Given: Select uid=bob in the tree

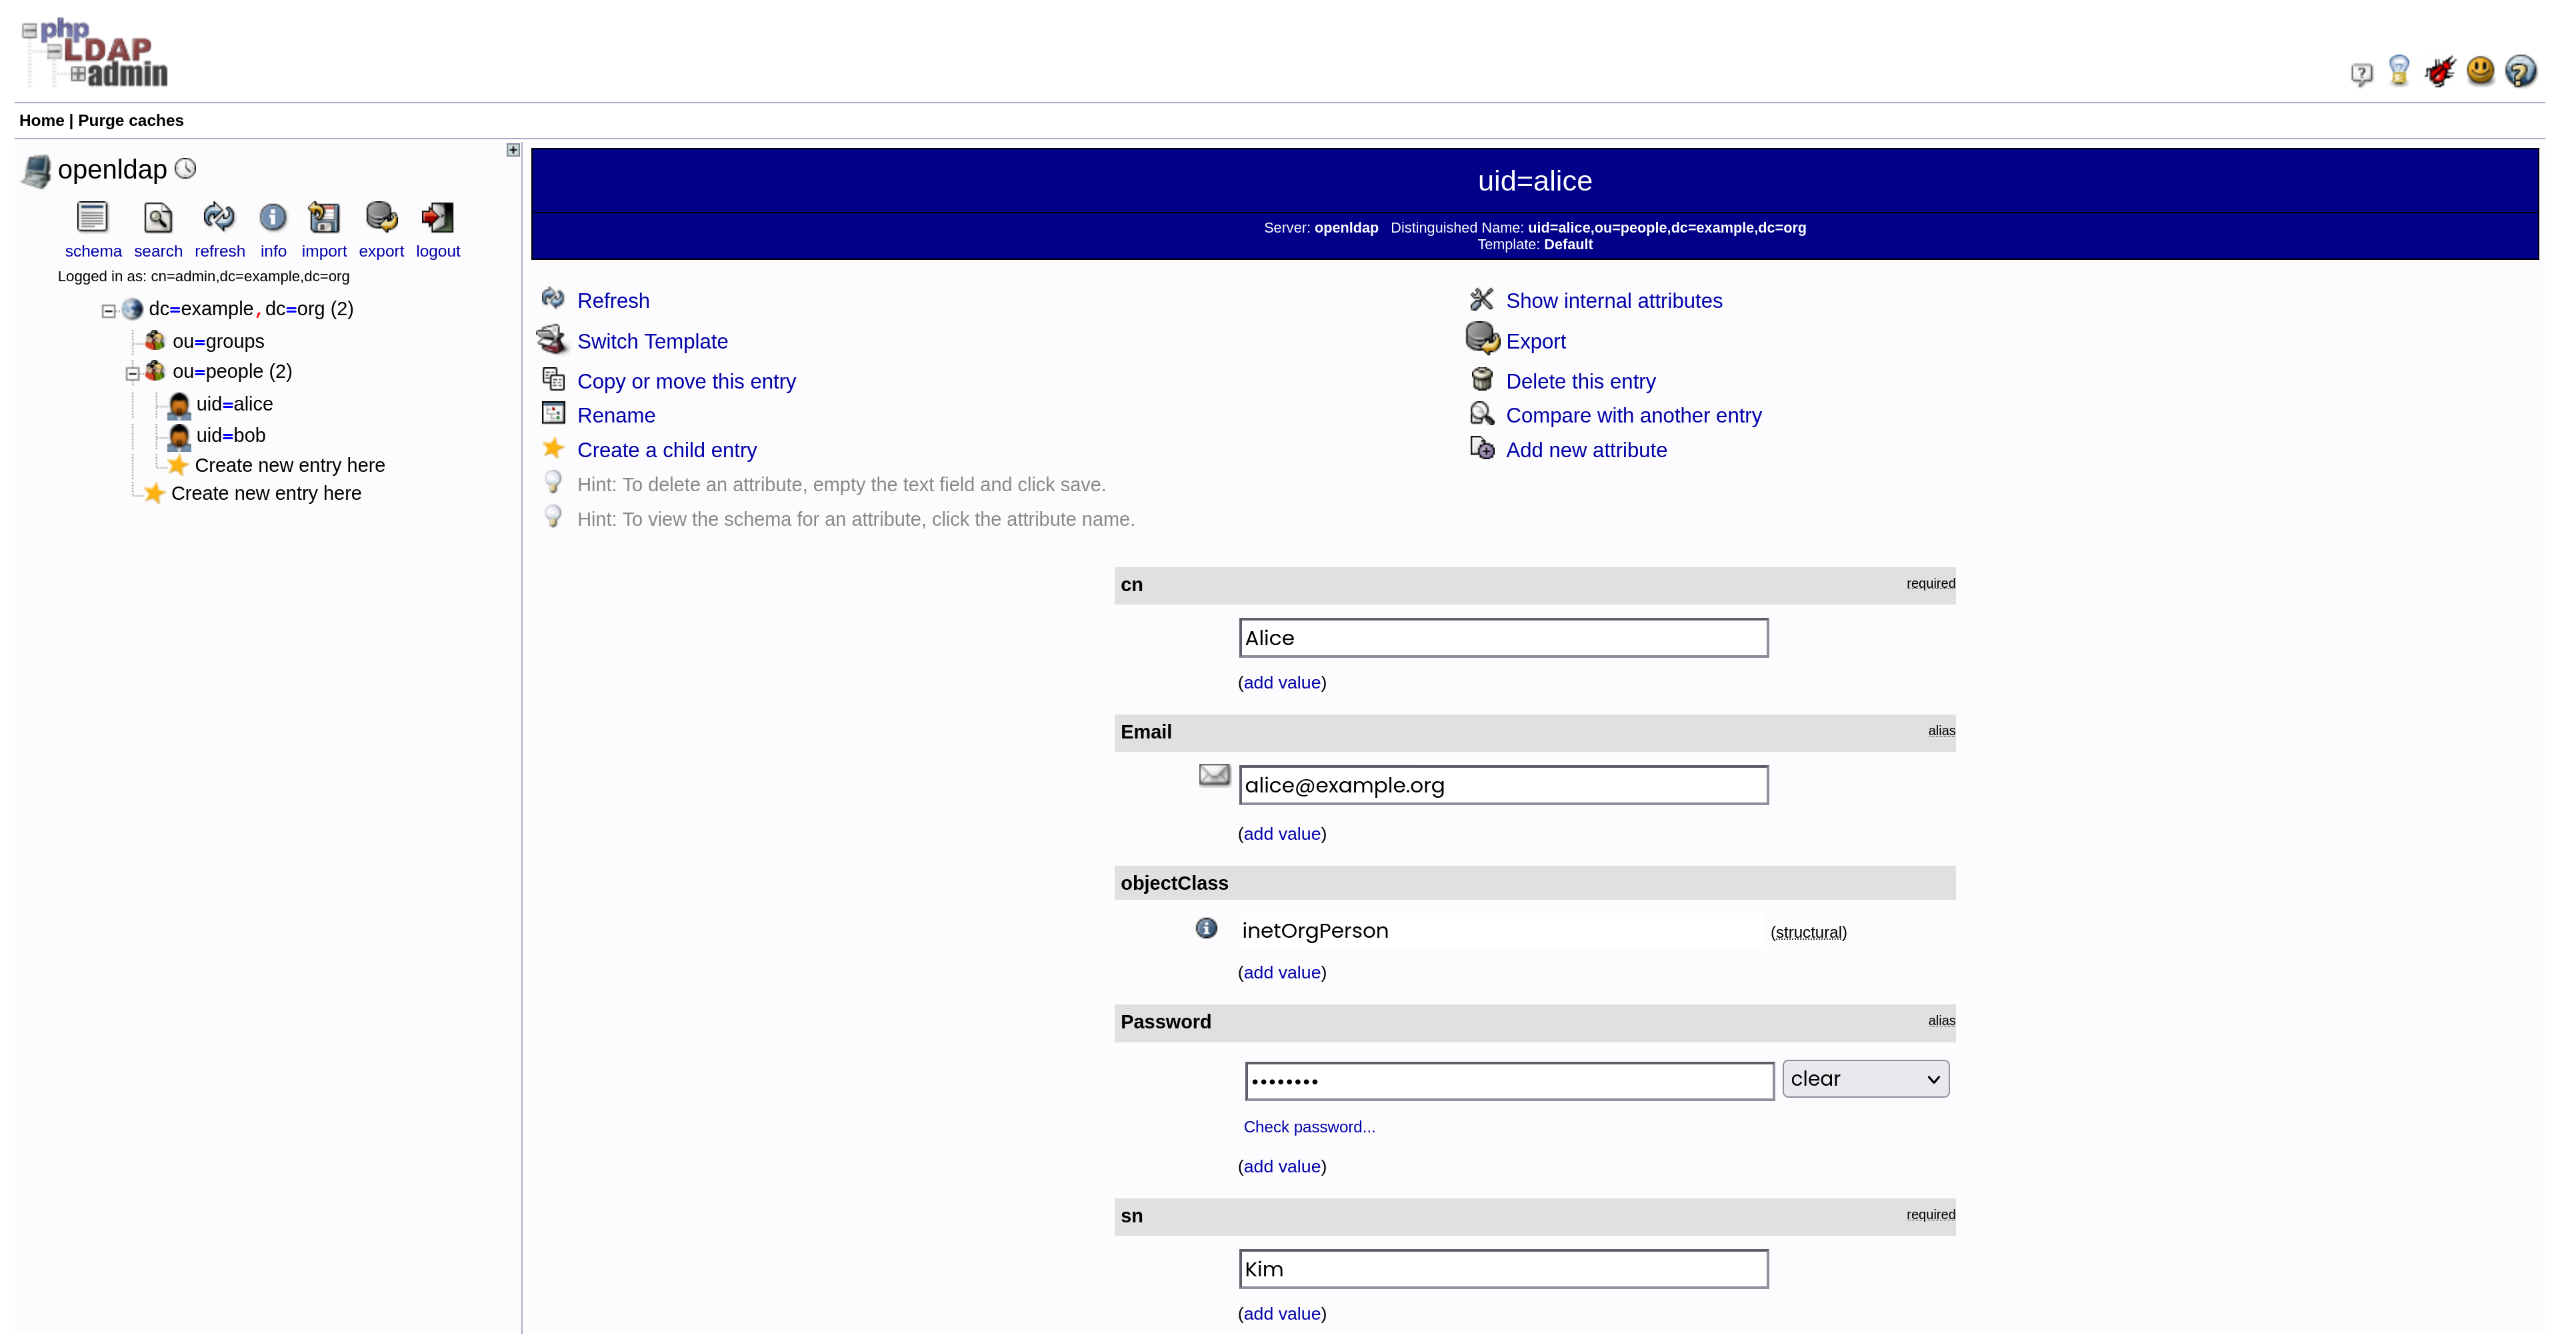Looking at the screenshot, I should click(x=230, y=435).
